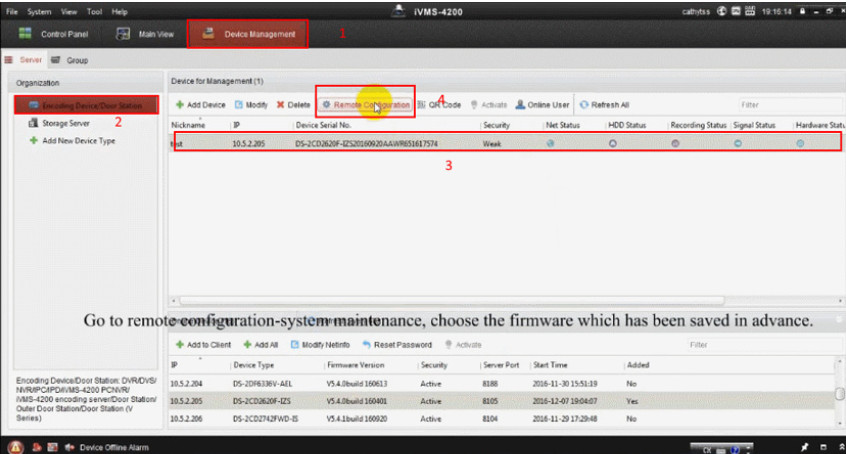Switch to the Group tab
Screen dimensions: 846x454
coord(70,60)
